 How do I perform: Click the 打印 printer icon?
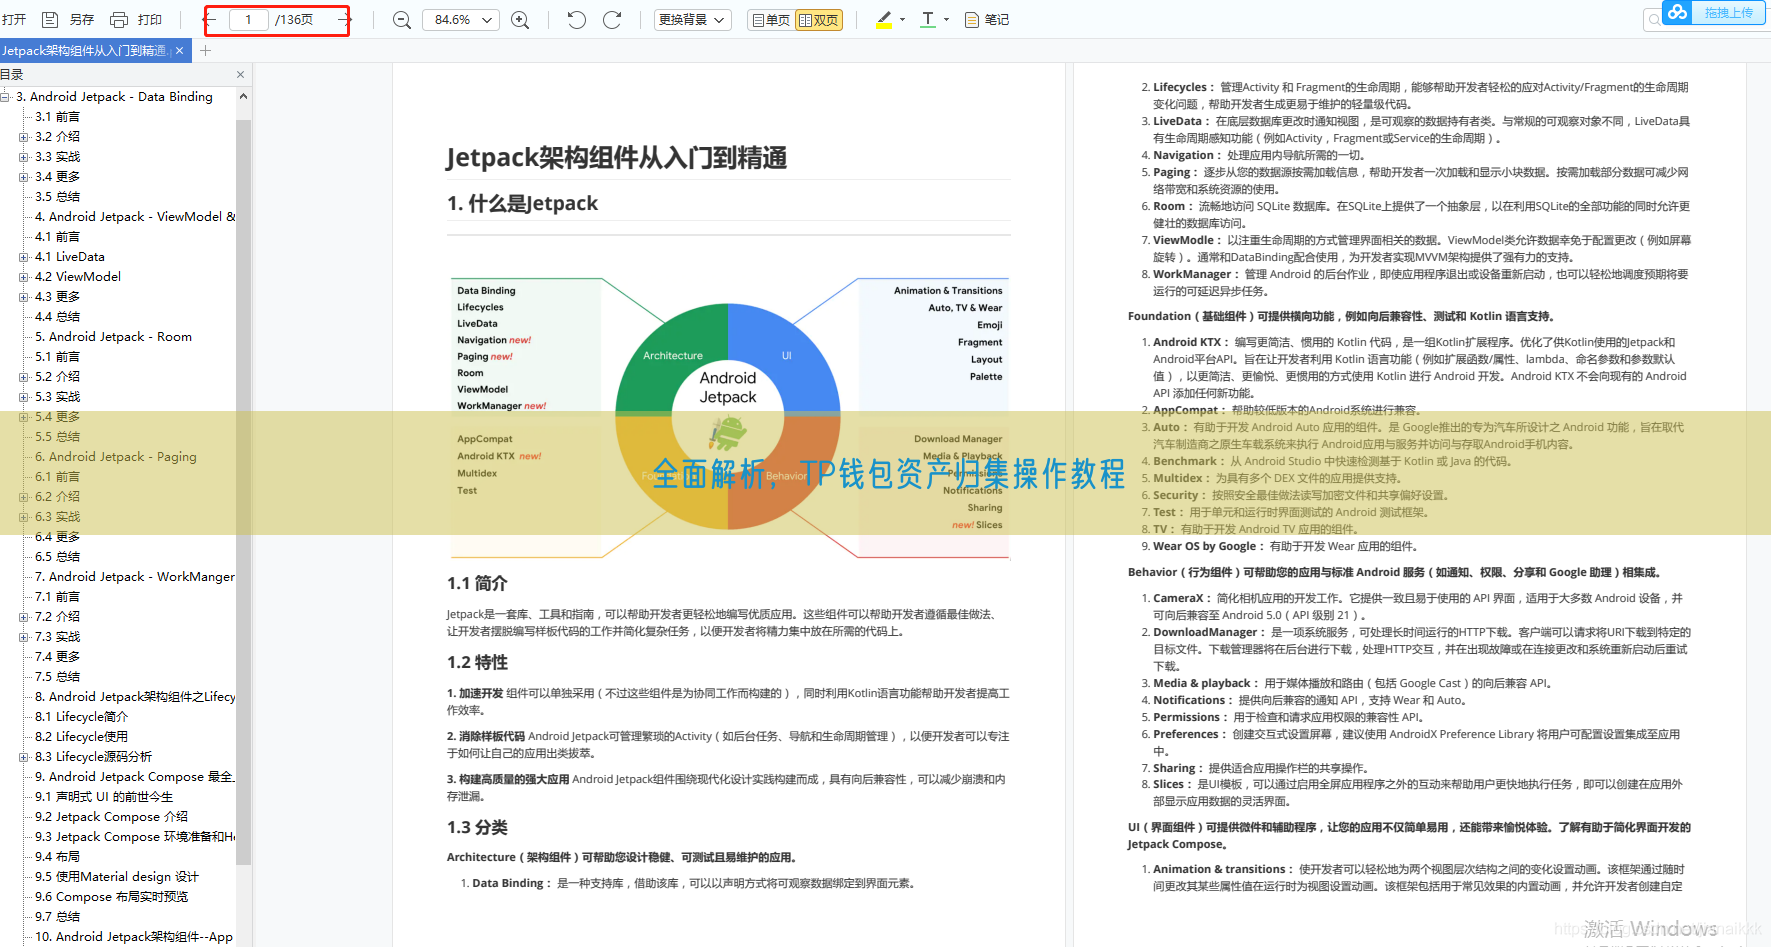click(119, 19)
